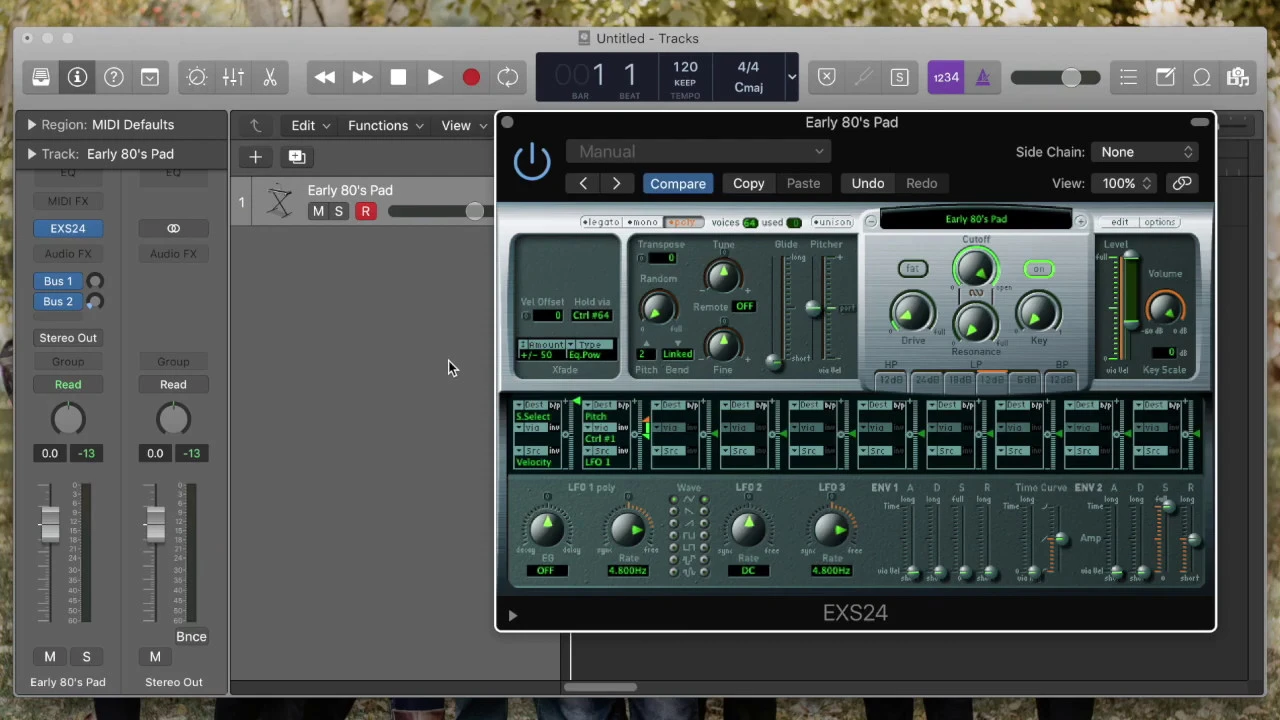The width and height of the screenshot is (1280, 720).
Task: Open the Editors scissors icon
Action: point(270,77)
